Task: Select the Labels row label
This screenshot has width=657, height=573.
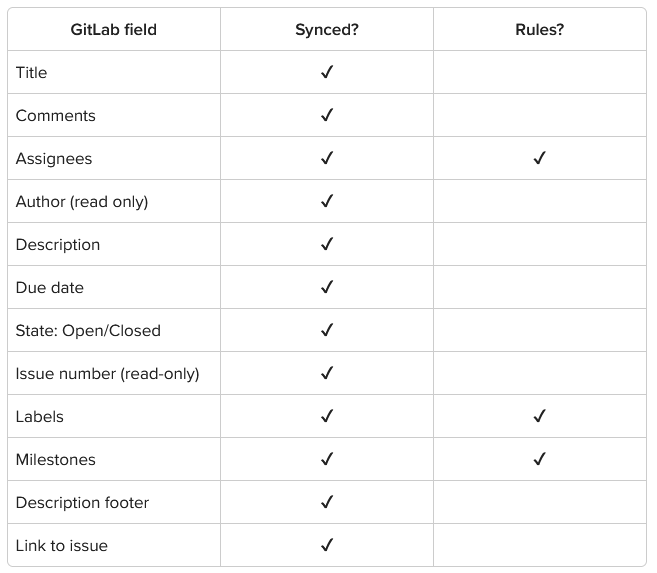Action: click(x=40, y=417)
